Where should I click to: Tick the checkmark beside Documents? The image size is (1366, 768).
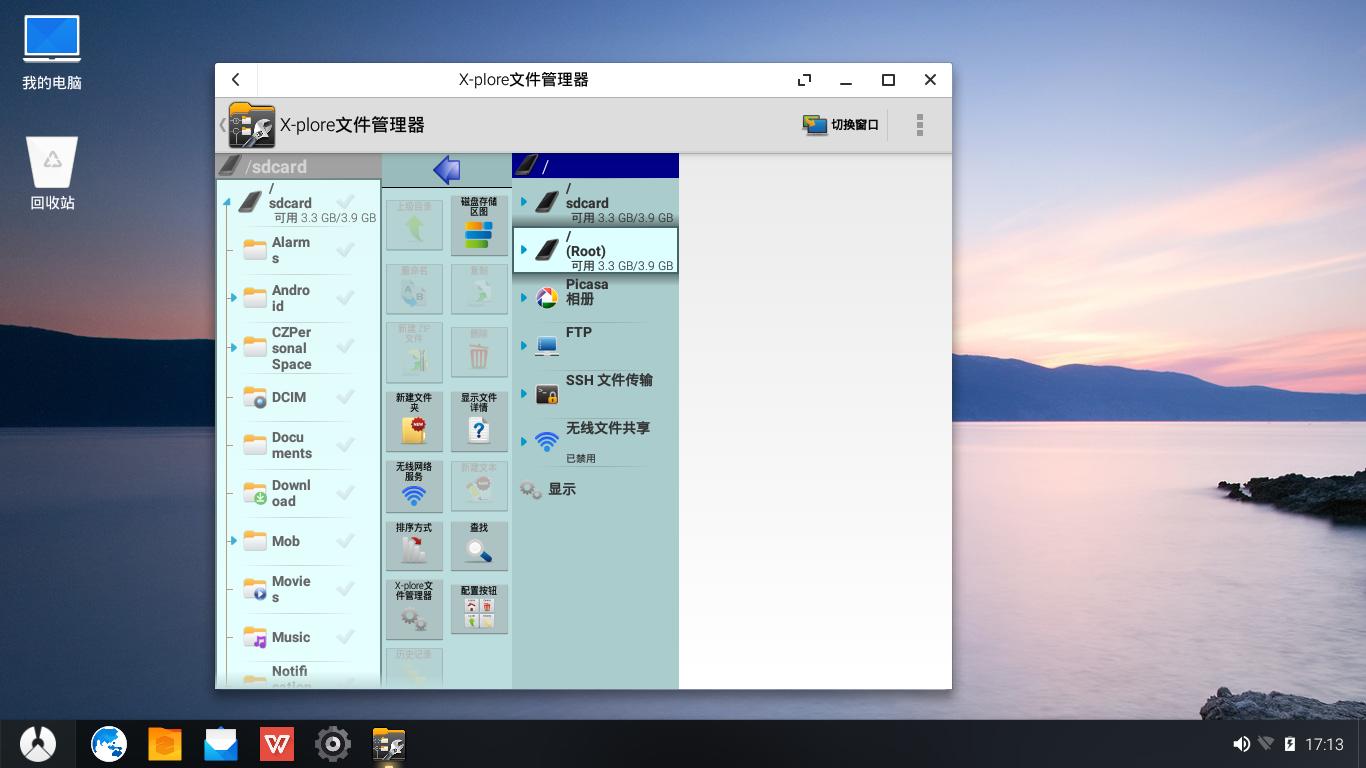[x=346, y=445]
